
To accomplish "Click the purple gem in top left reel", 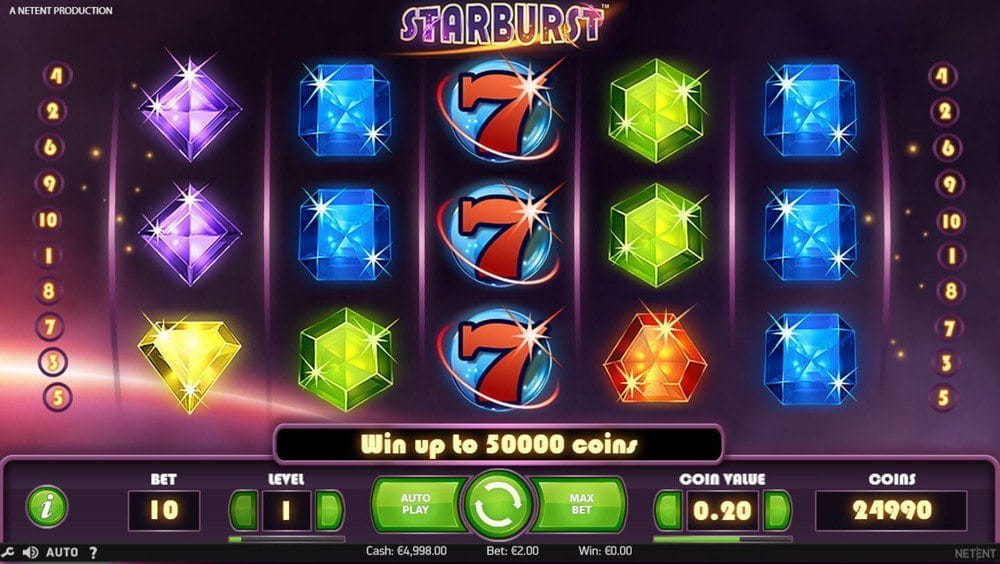I will coord(189,110).
